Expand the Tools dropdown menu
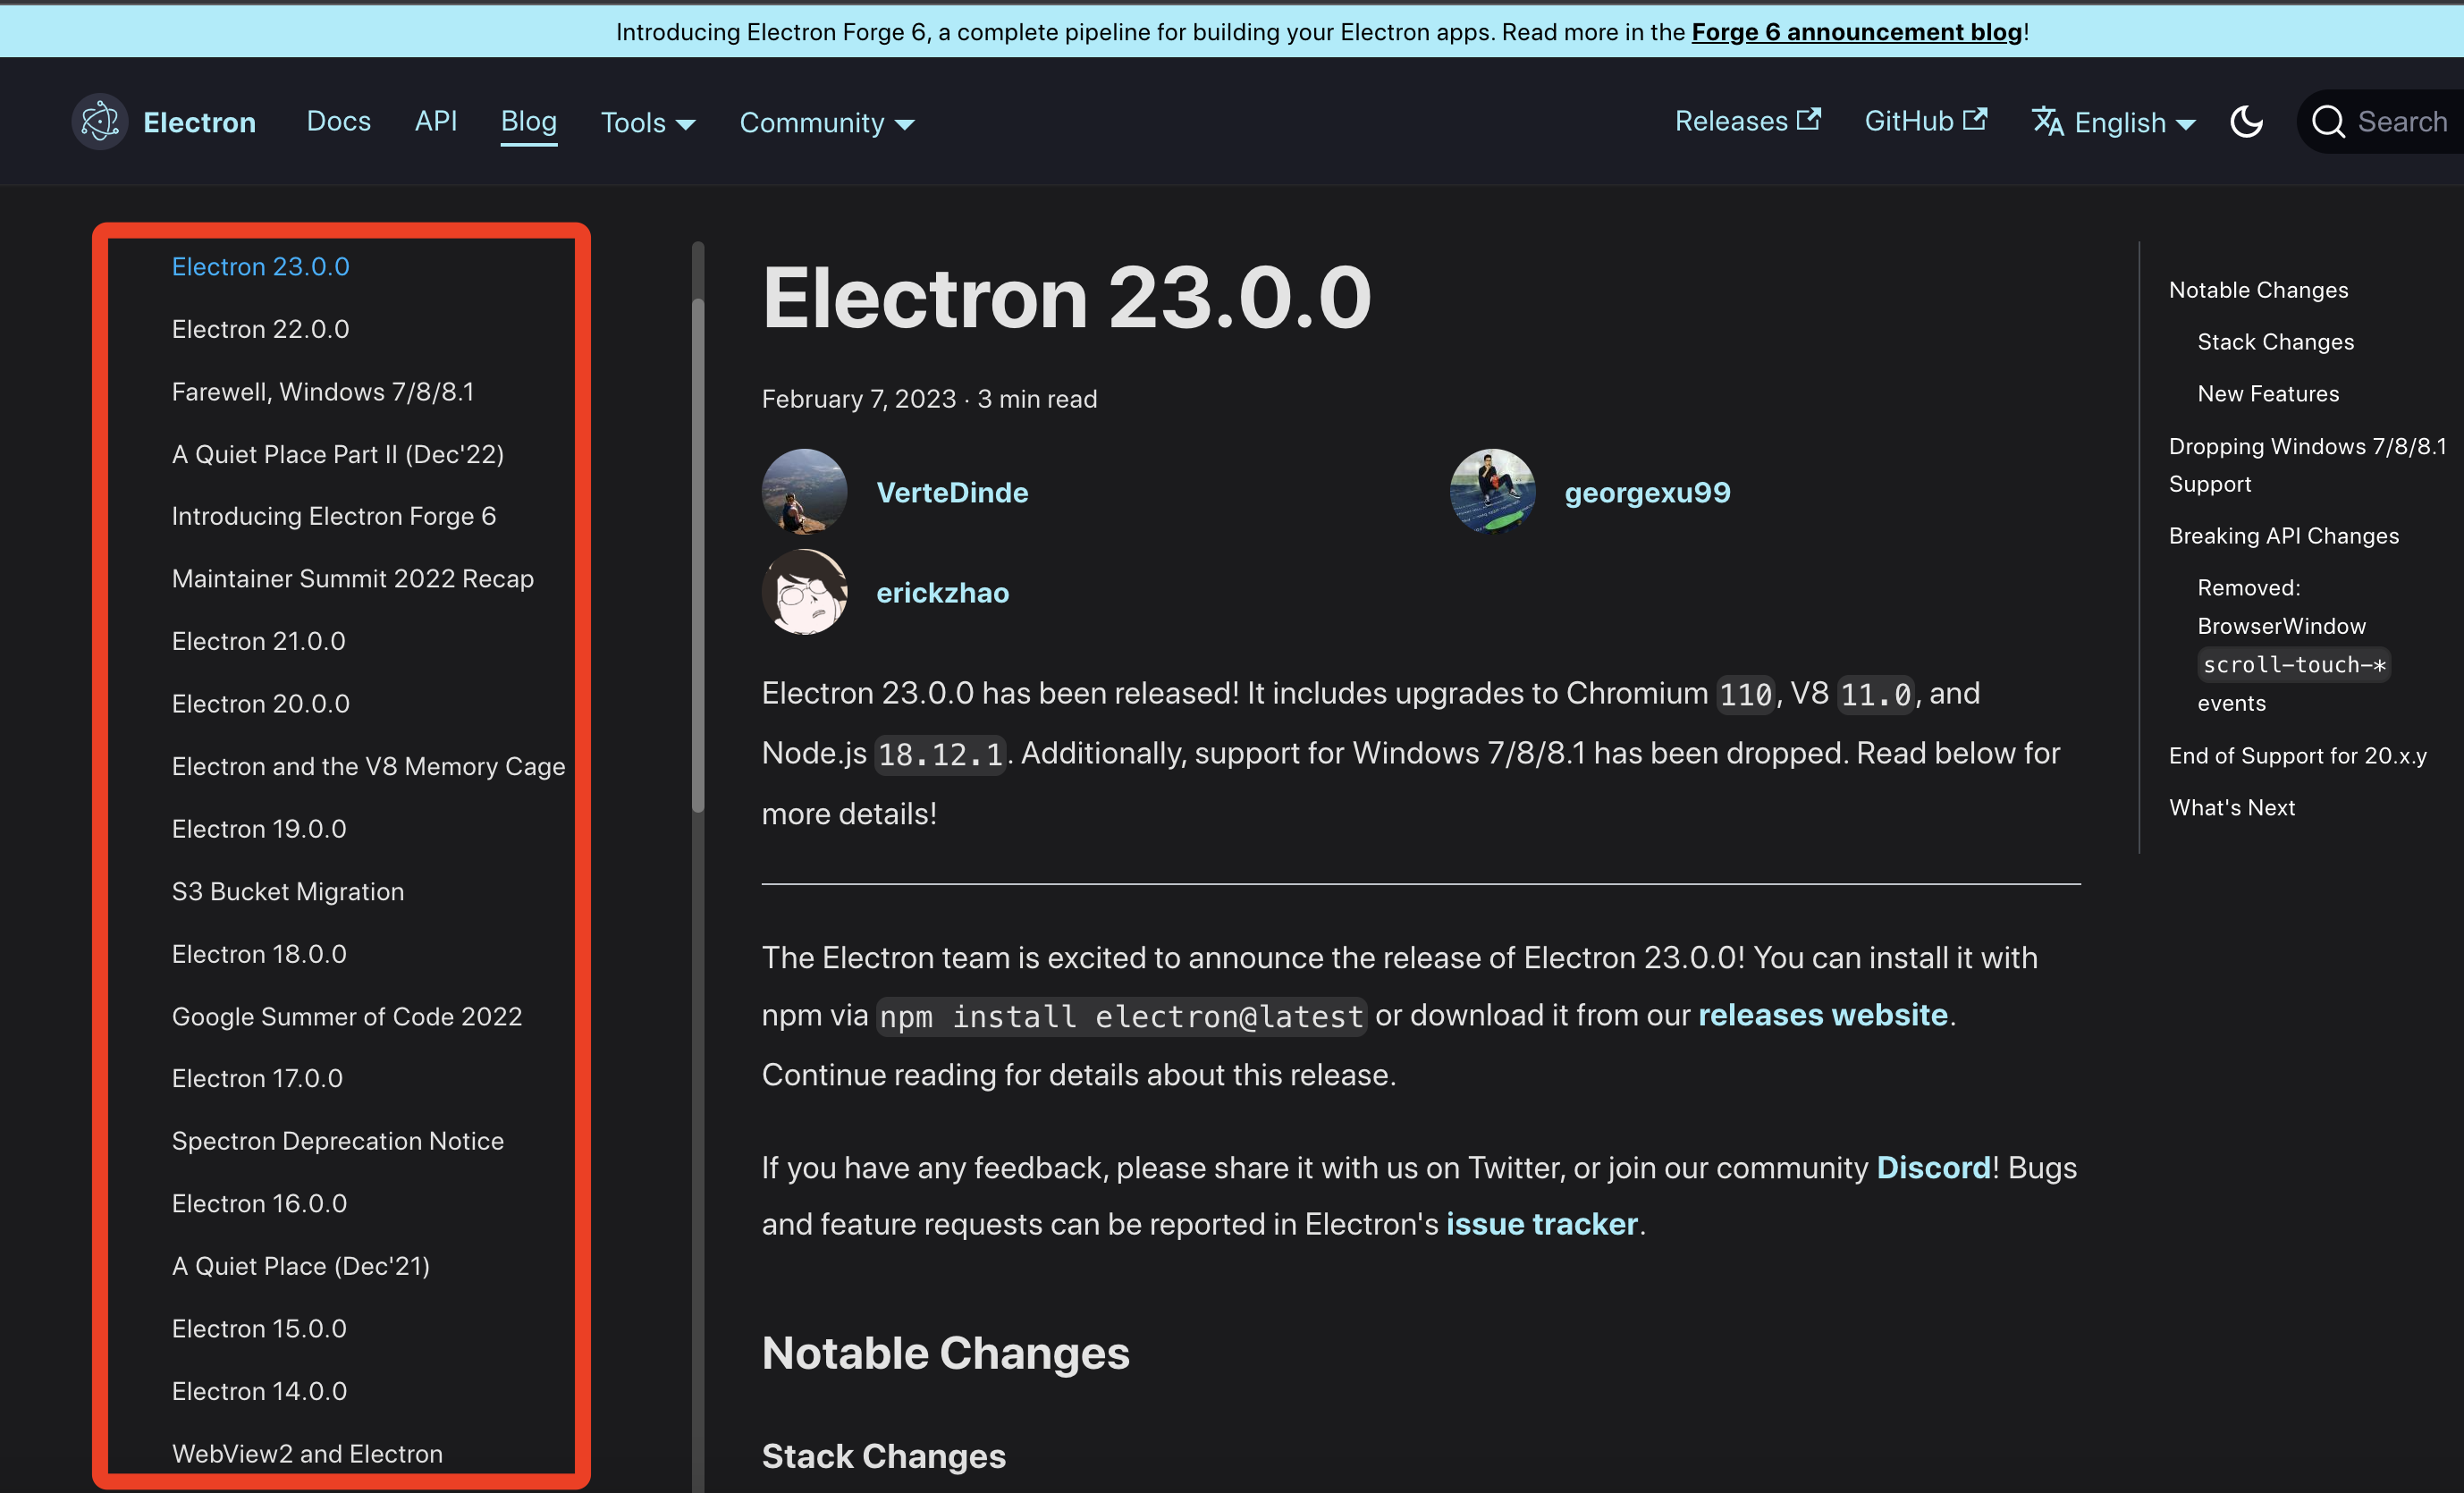 (647, 123)
